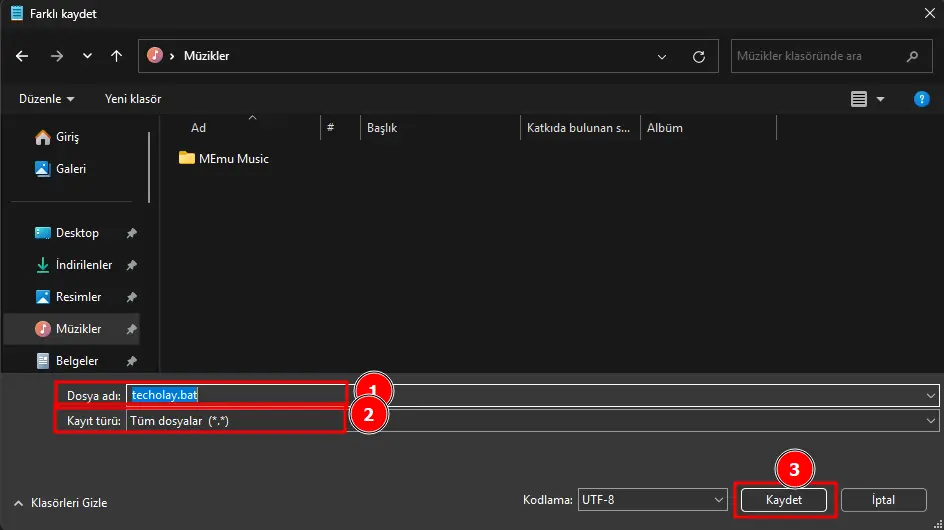Unpin Desktop using its pin icon
Viewport: 944px width, 530px height.
(x=131, y=233)
